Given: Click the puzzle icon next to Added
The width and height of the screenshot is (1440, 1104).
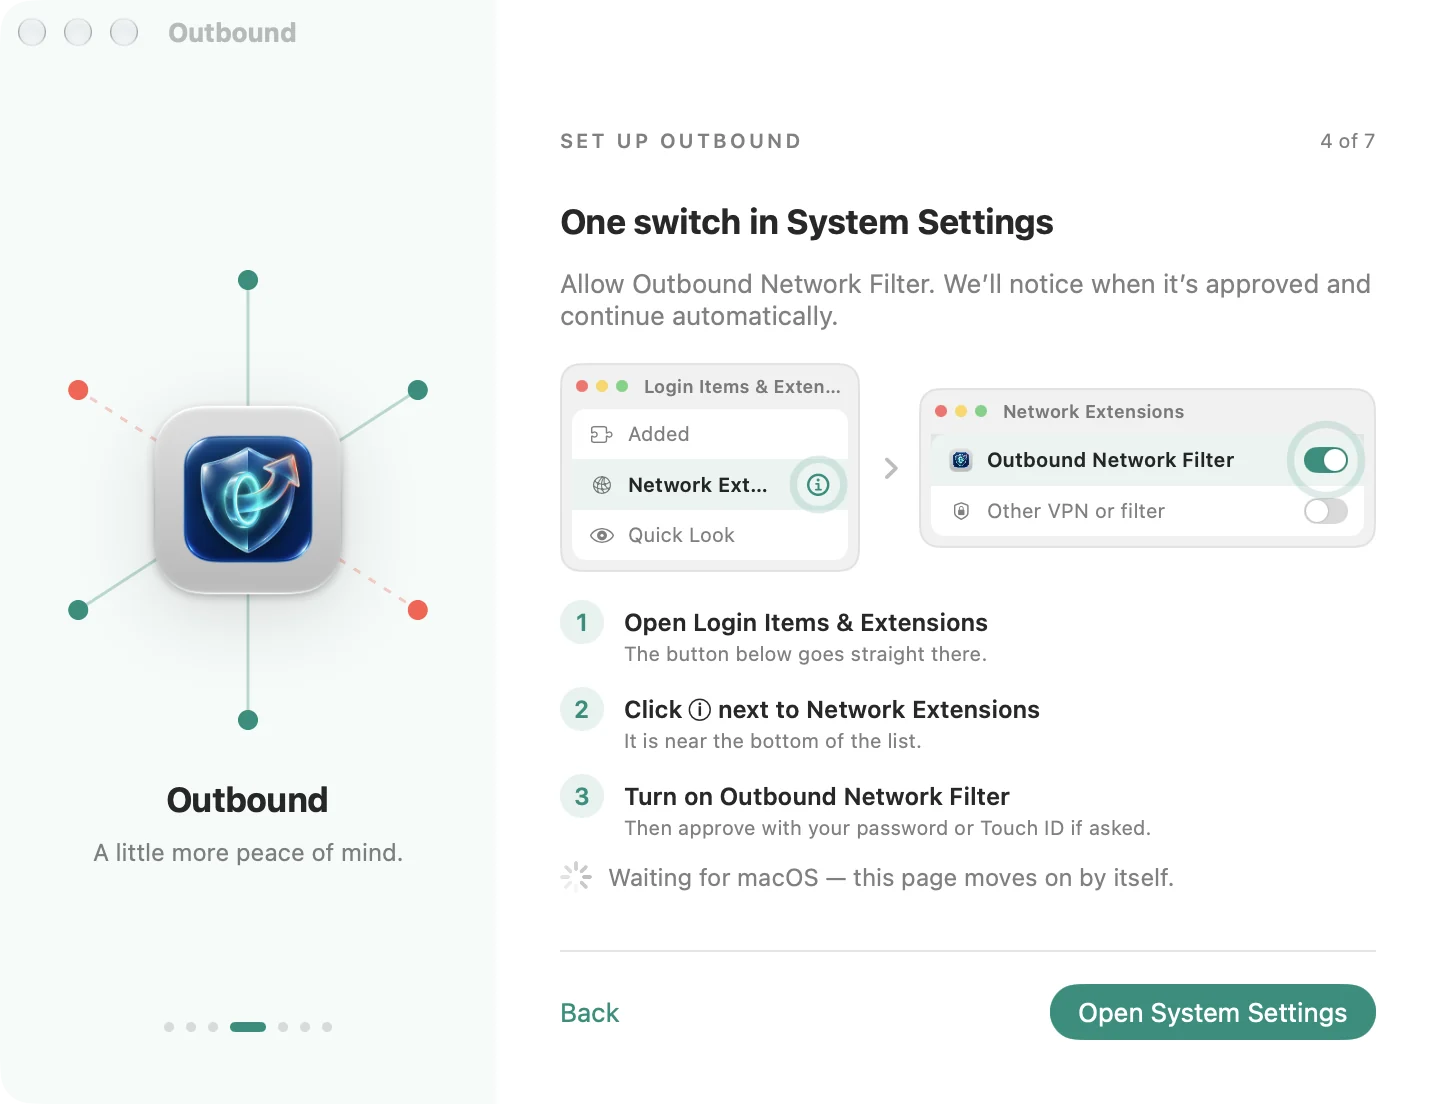Looking at the screenshot, I should [601, 434].
